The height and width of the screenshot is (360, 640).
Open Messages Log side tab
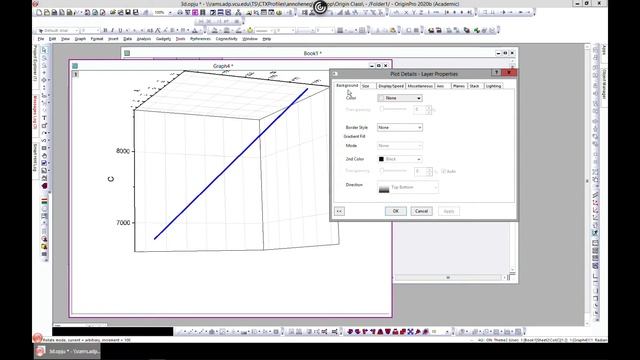coord(35,113)
